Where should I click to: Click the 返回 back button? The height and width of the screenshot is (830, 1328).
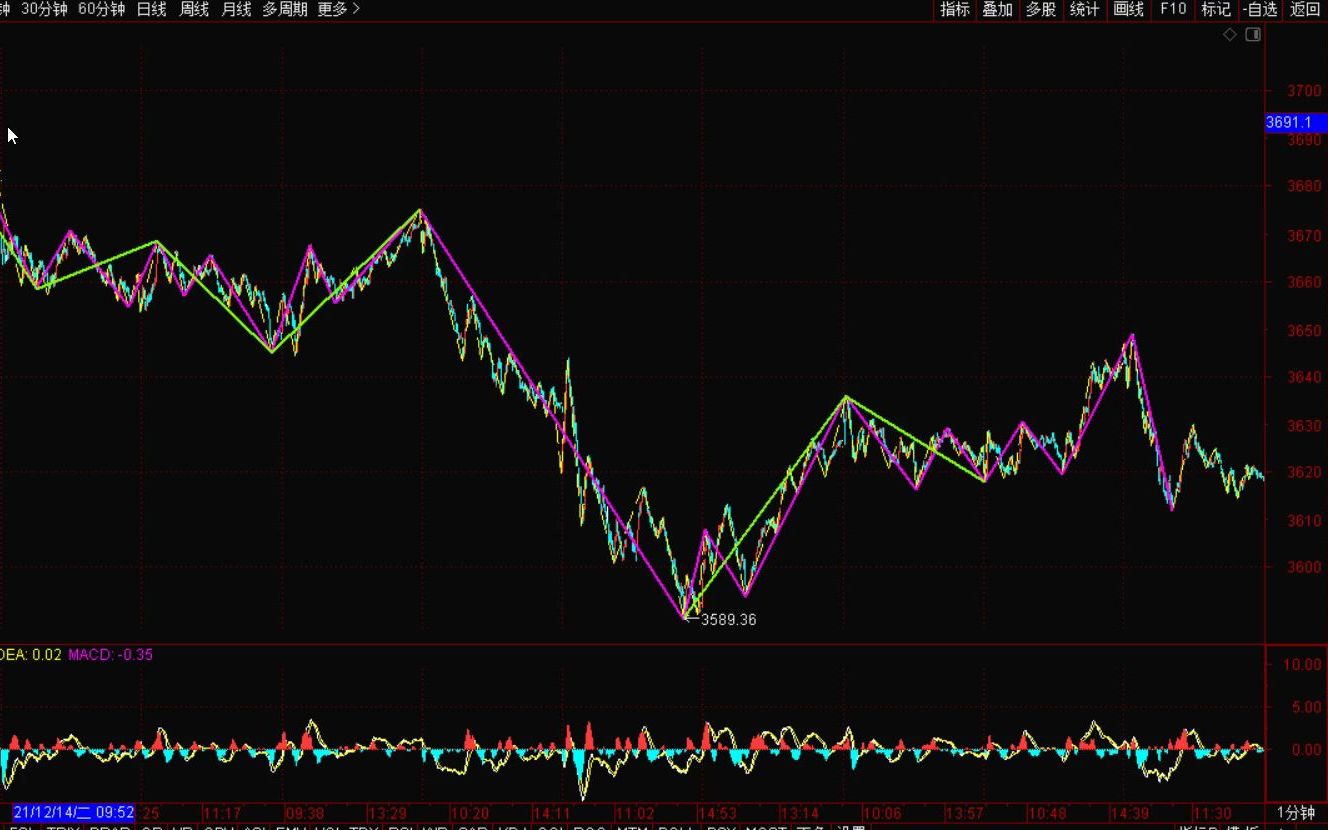pyautogui.click(x=1305, y=9)
